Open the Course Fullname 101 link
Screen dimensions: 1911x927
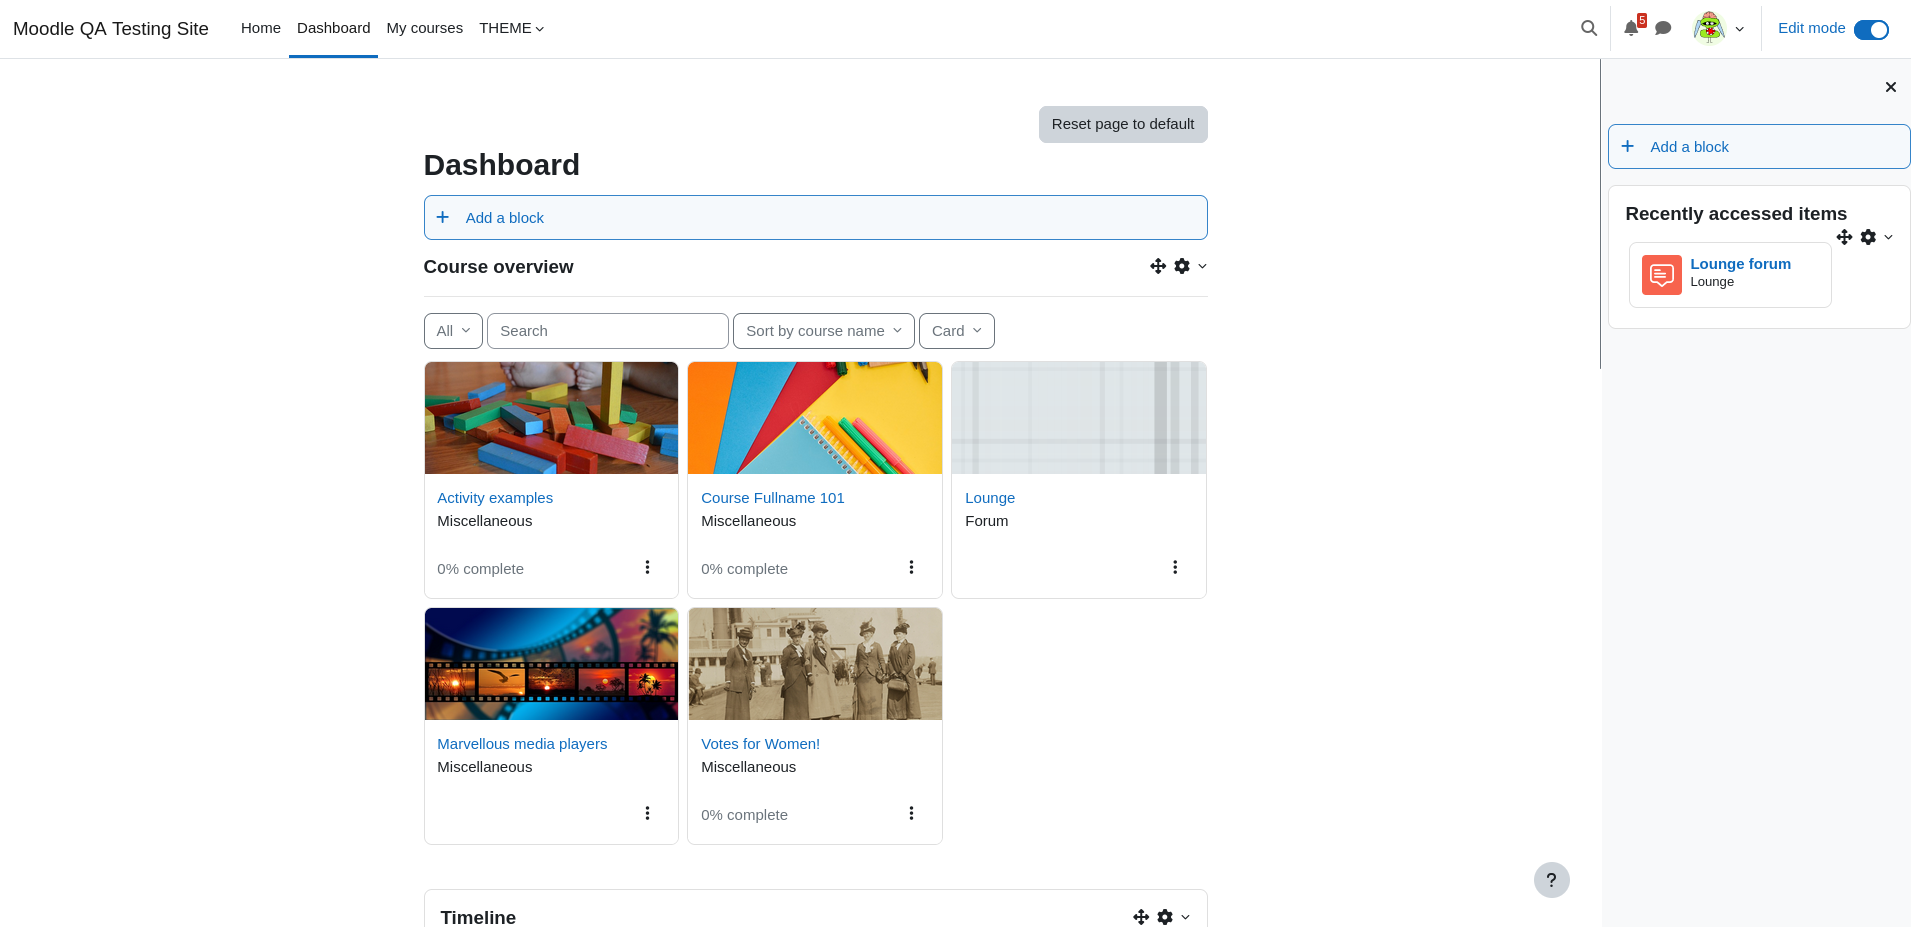click(x=772, y=498)
